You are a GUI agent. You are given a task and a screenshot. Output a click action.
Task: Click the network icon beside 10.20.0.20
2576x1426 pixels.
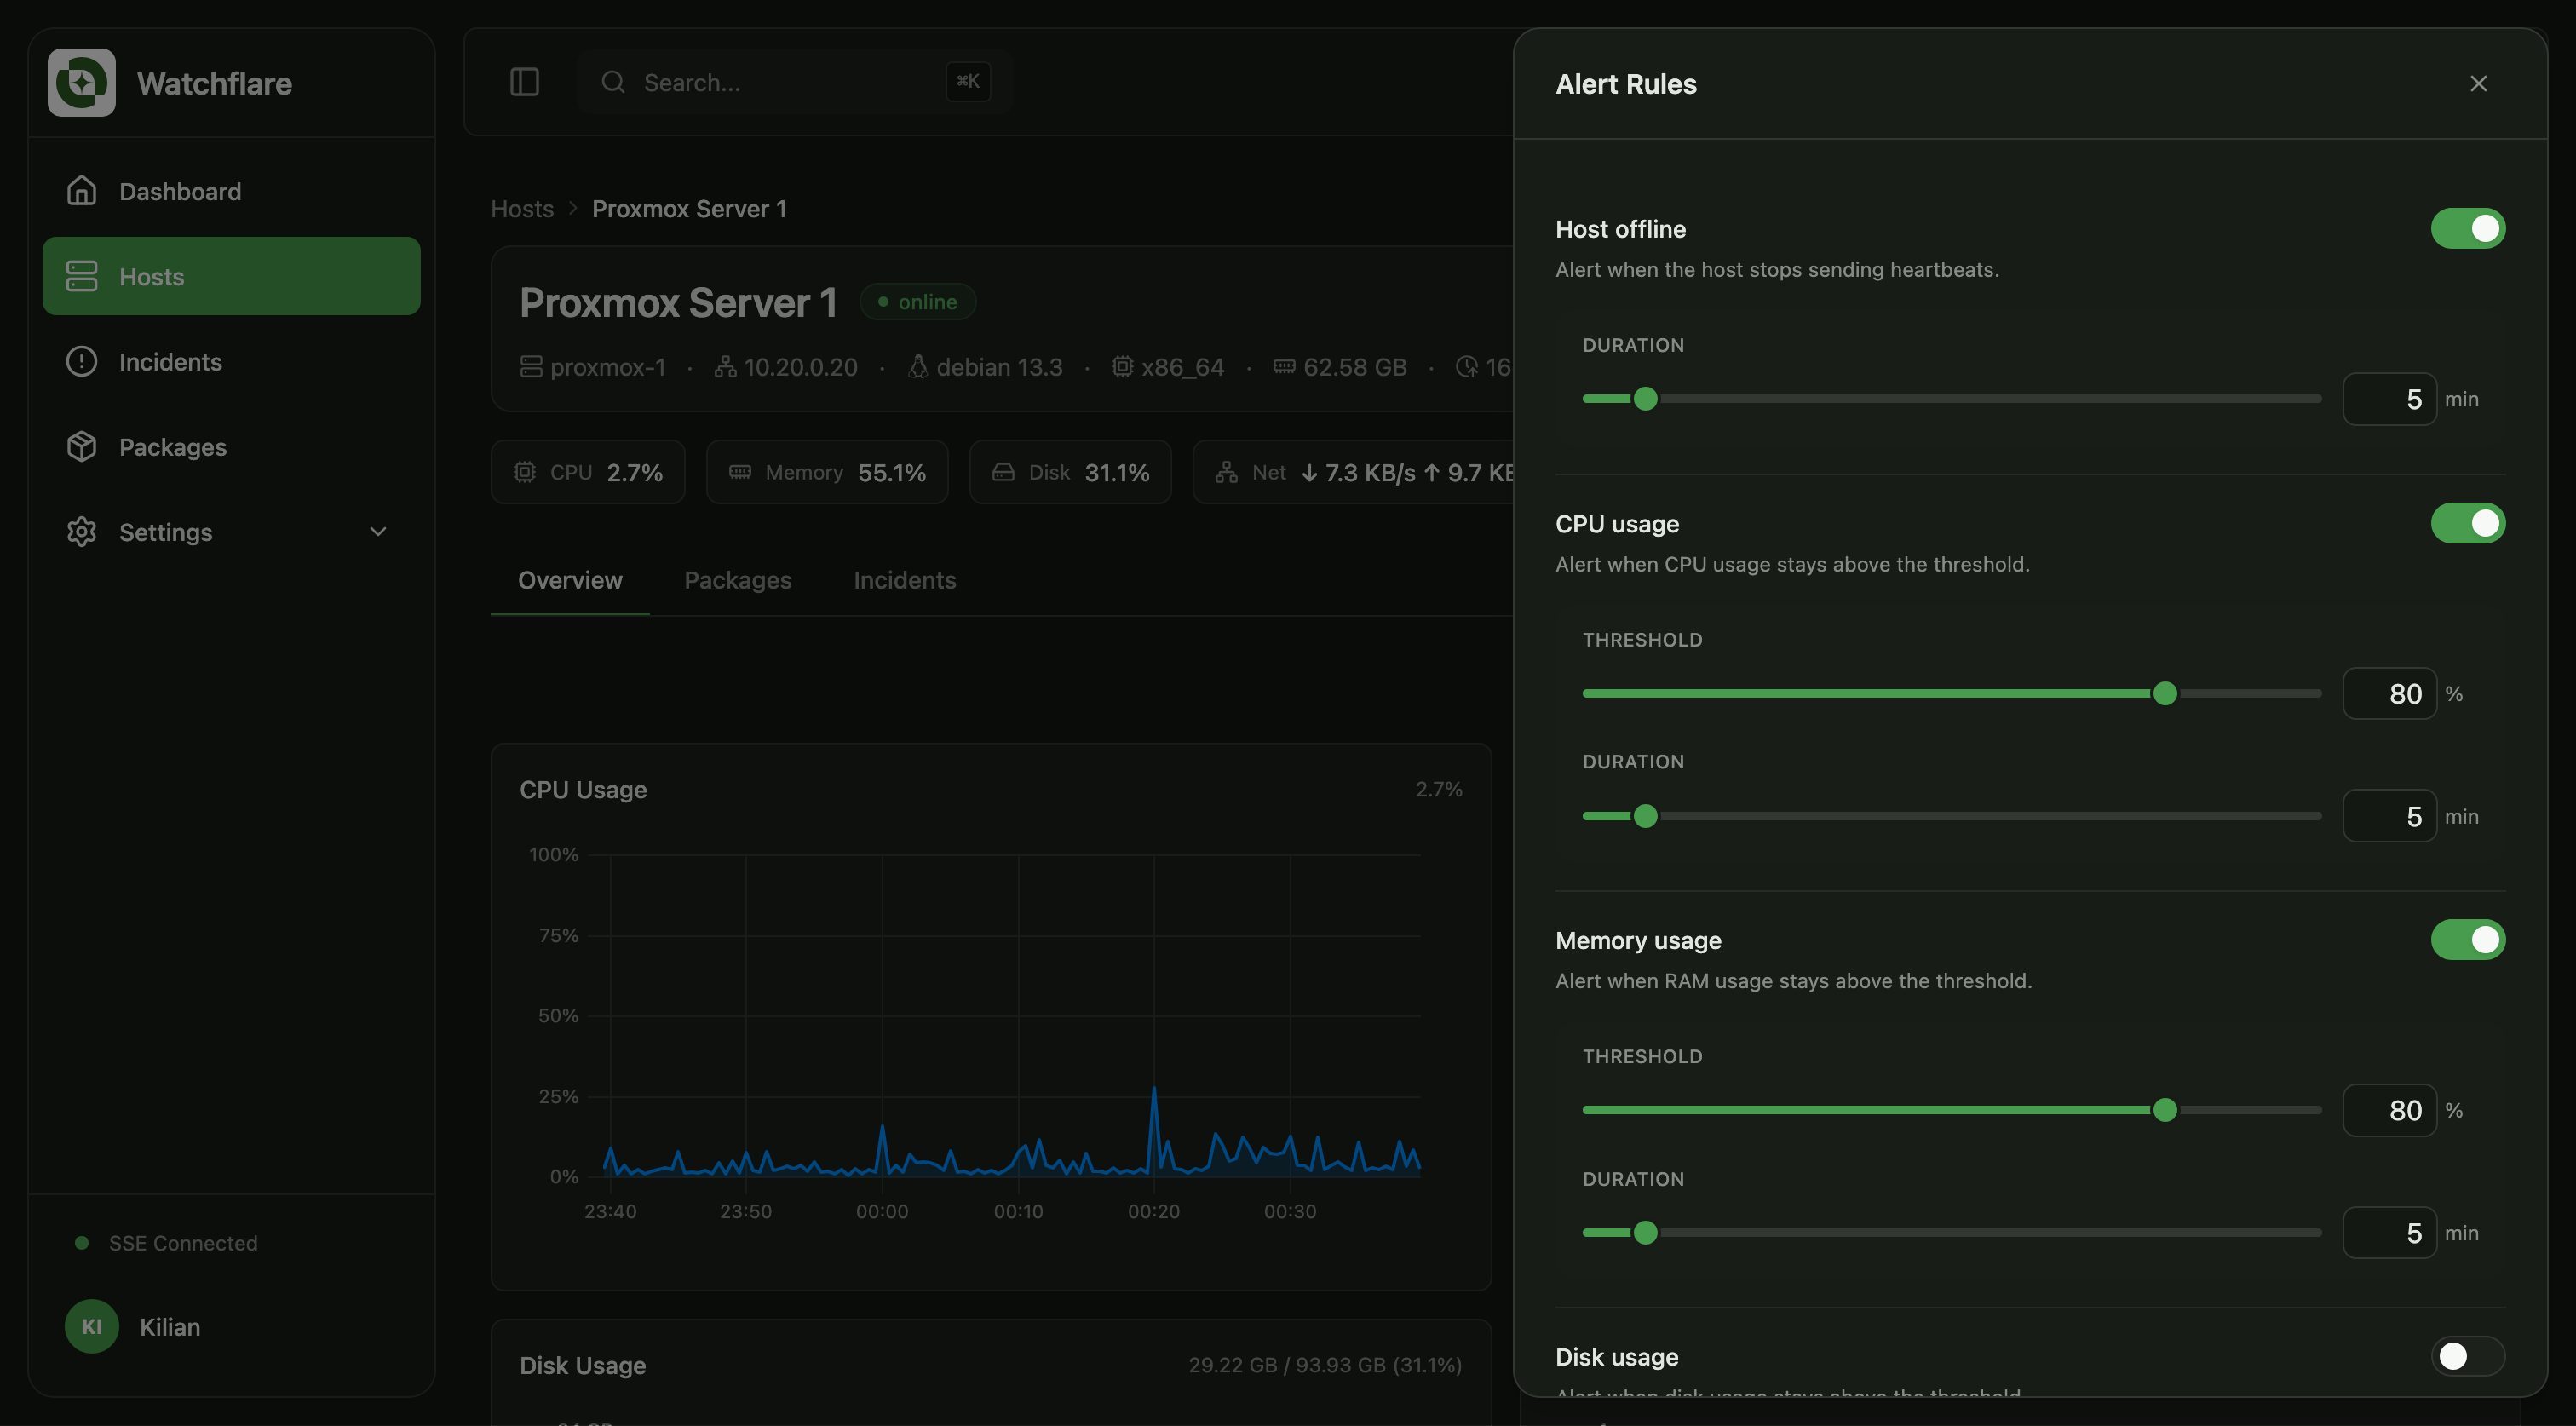tap(725, 367)
